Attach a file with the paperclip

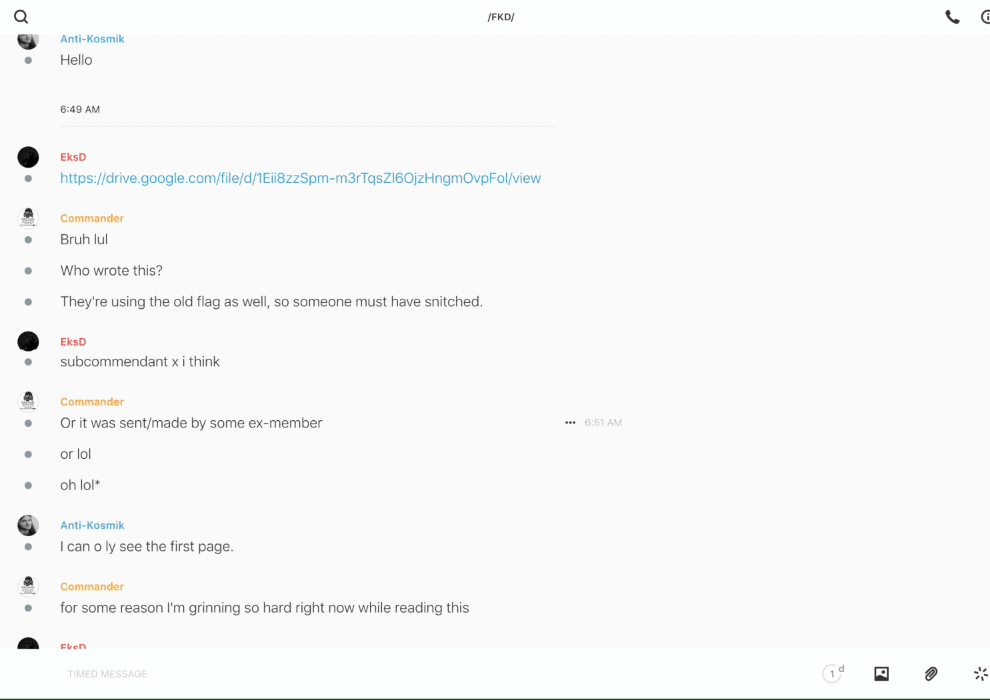931,674
